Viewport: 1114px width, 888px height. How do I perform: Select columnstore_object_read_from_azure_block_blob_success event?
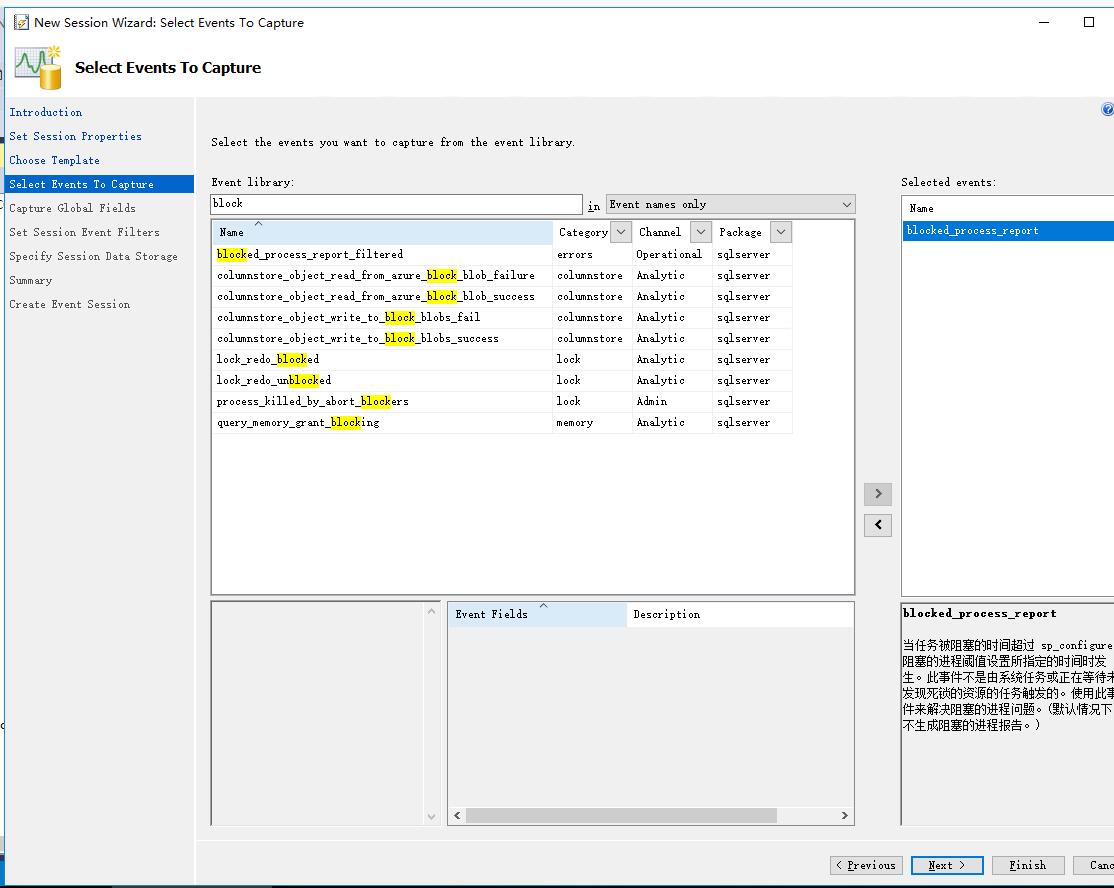(x=502, y=296)
